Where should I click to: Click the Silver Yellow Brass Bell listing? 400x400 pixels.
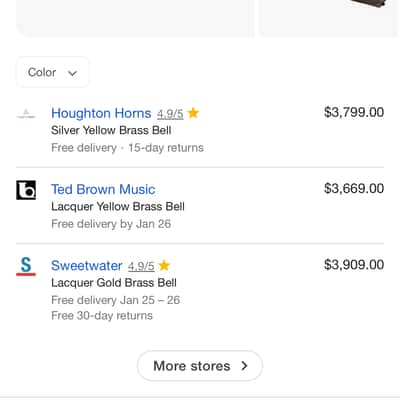pyautogui.click(x=111, y=130)
